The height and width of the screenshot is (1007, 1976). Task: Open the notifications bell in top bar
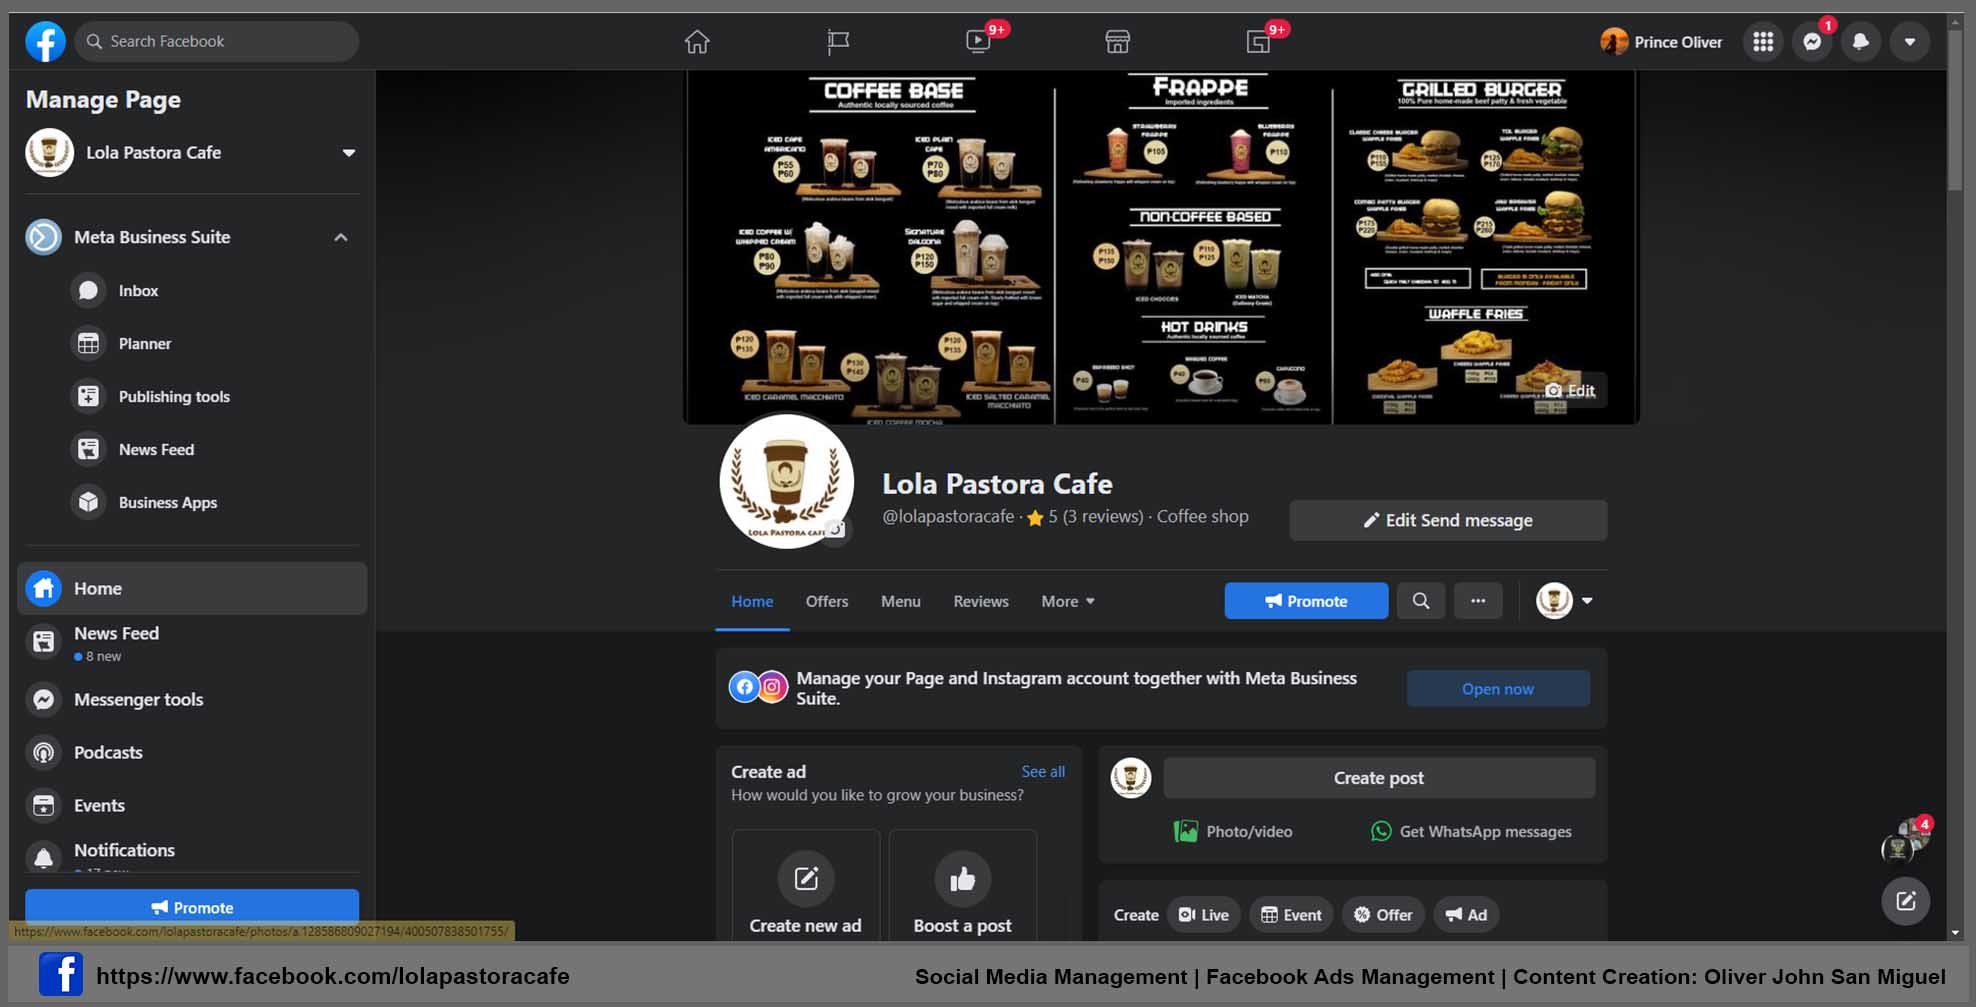pos(1861,42)
